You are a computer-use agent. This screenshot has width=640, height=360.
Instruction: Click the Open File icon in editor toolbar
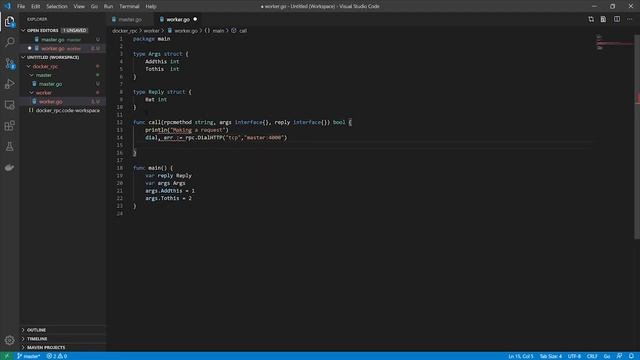603,19
